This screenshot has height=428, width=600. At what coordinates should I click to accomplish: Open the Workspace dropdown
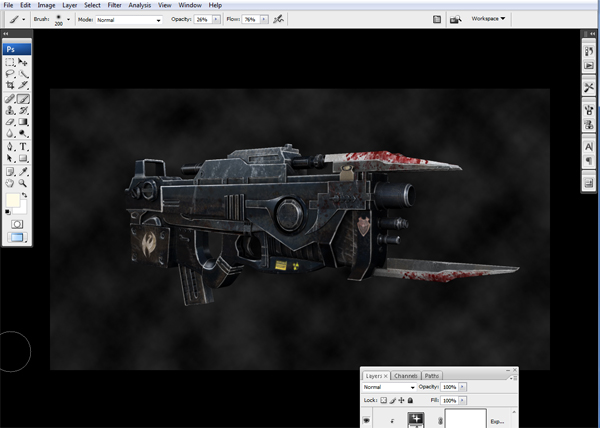pyautogui.click(x=488, y=18)
